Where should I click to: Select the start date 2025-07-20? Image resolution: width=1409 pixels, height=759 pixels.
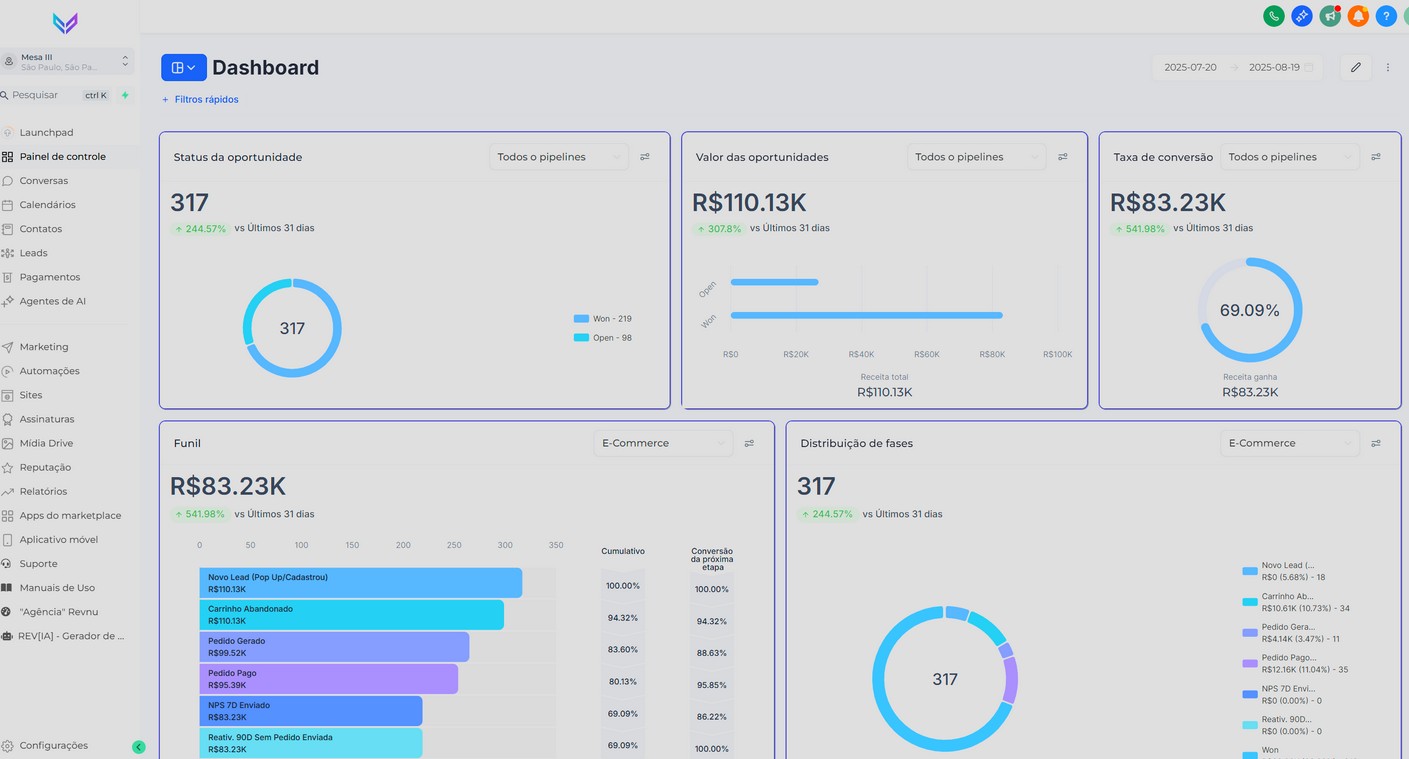pos(1191,67)
